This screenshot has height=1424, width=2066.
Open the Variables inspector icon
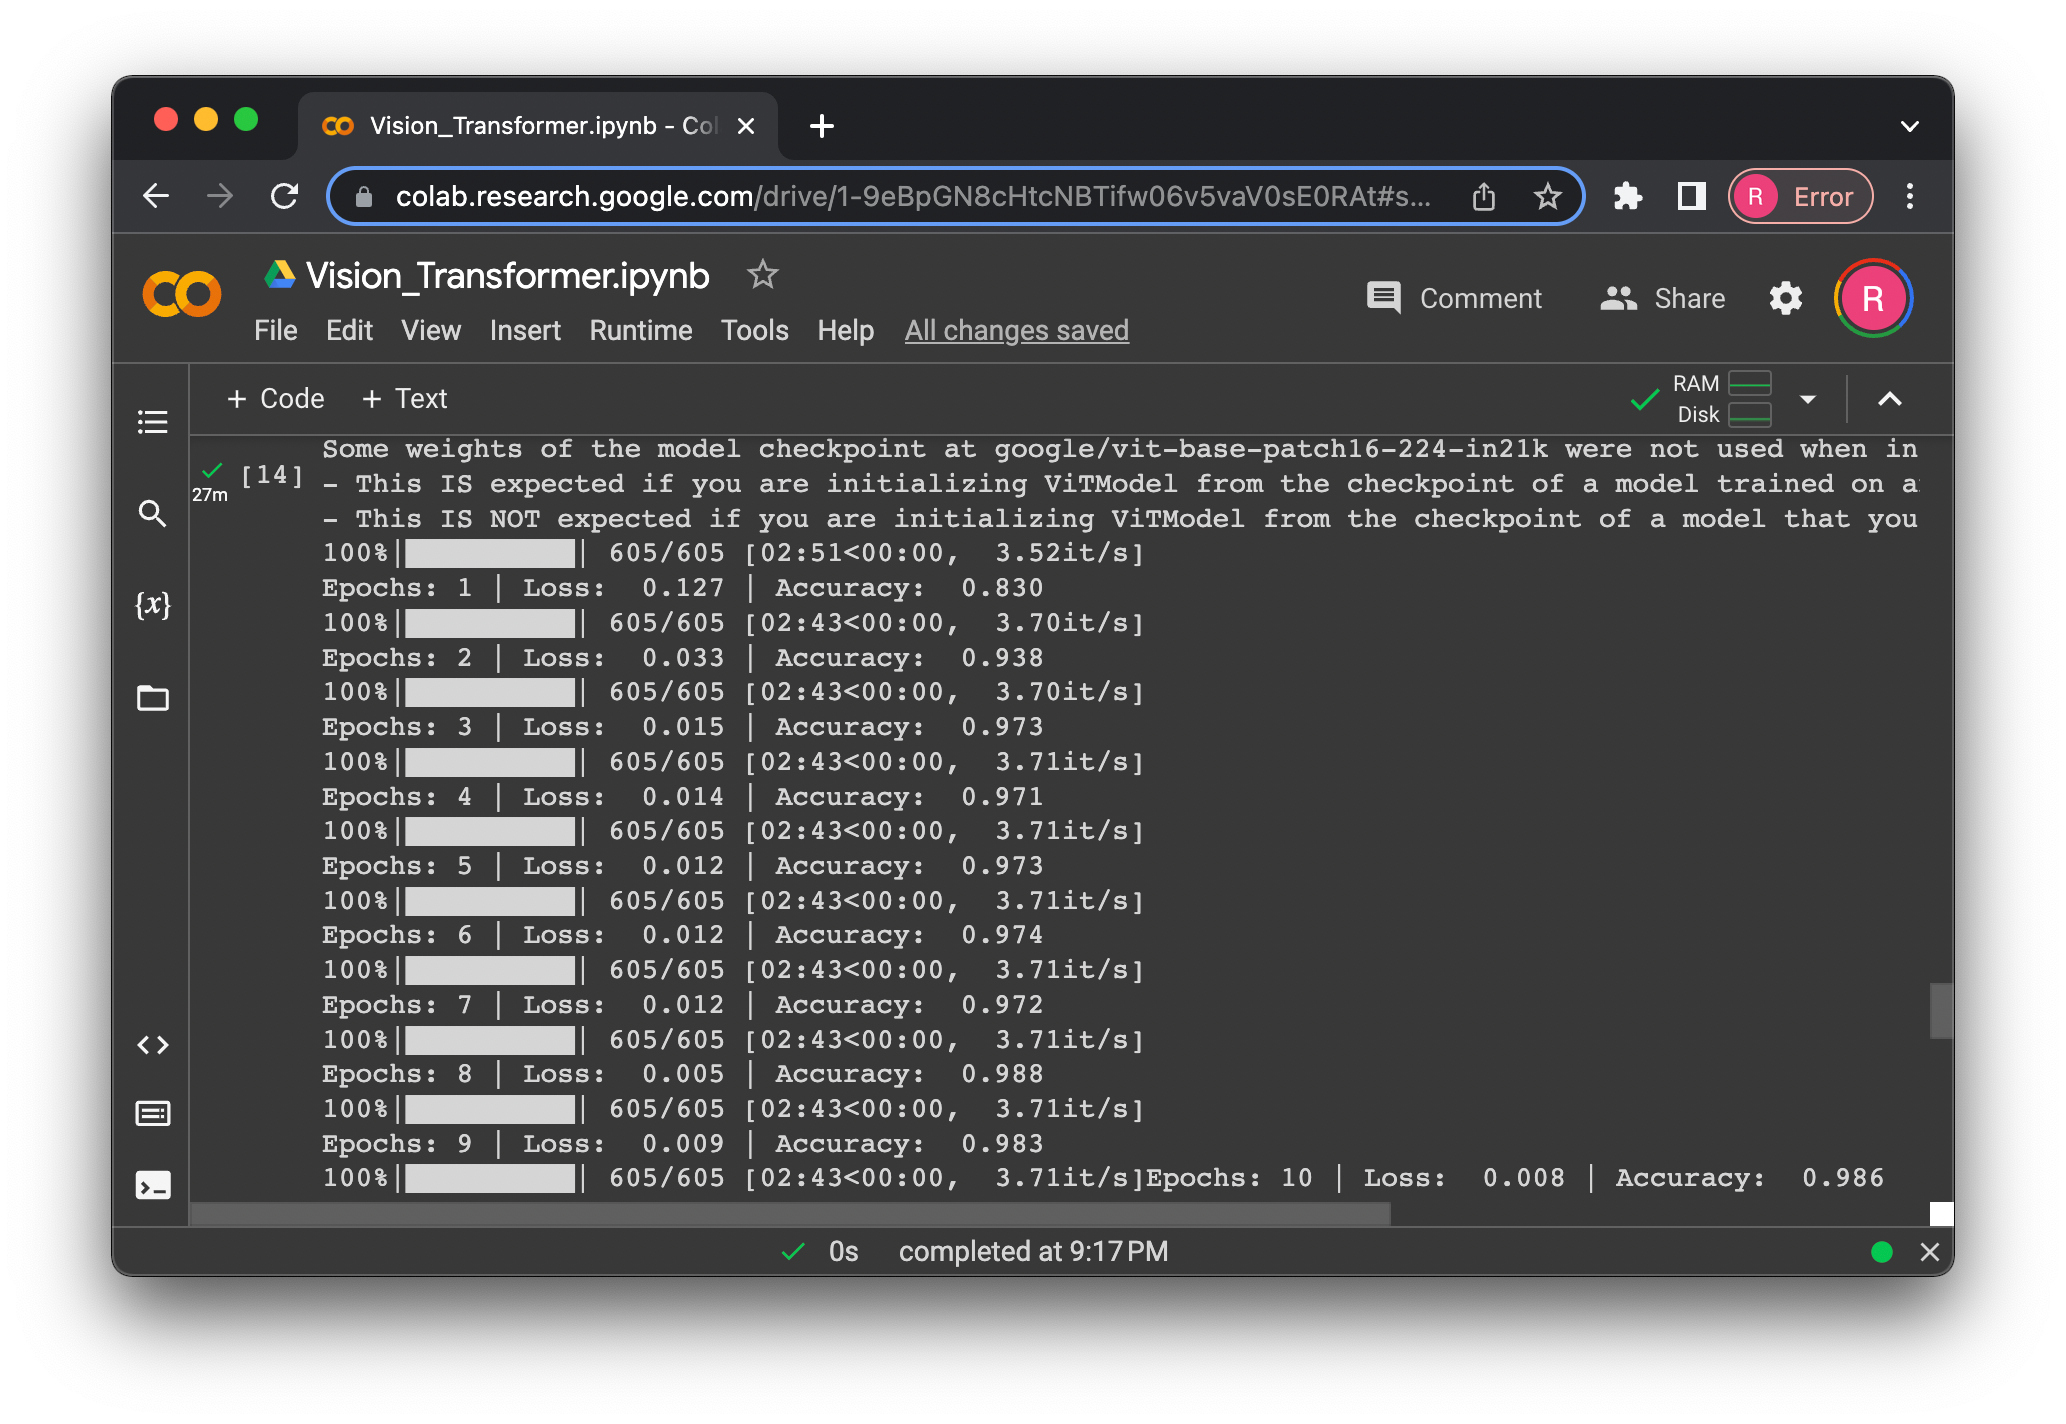tap(152, 604)
